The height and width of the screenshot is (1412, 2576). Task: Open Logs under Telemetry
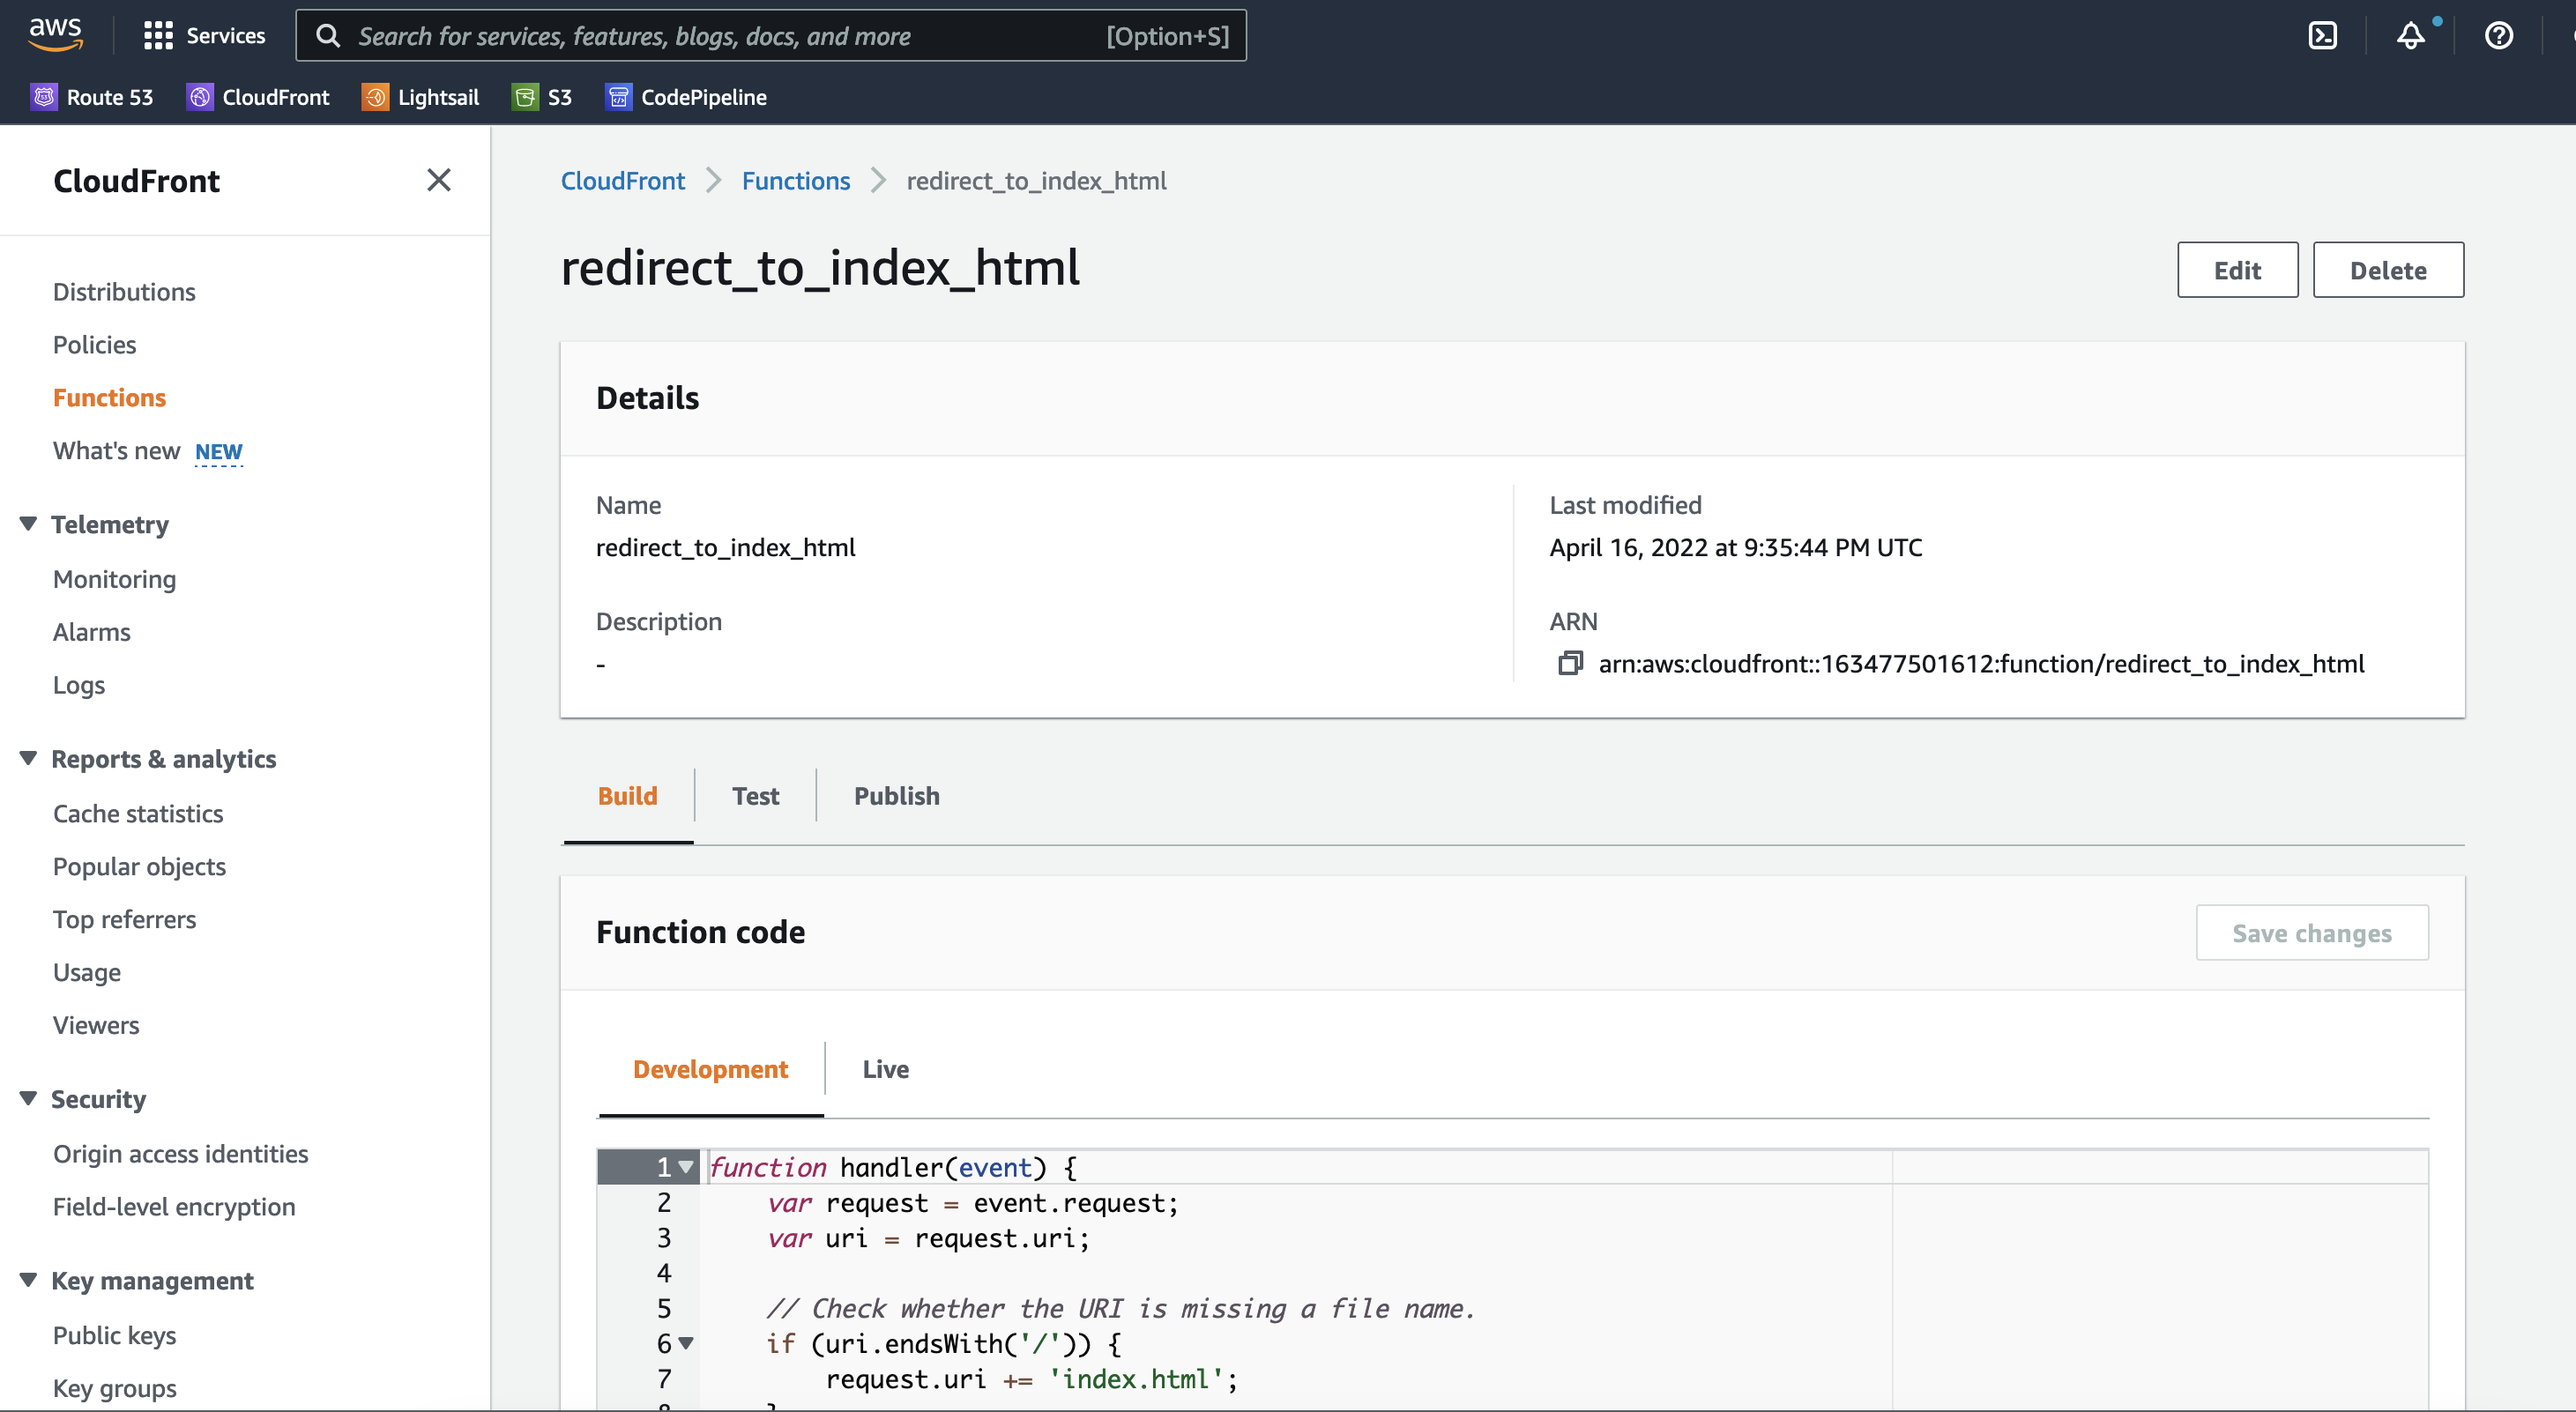coord(78,685)
